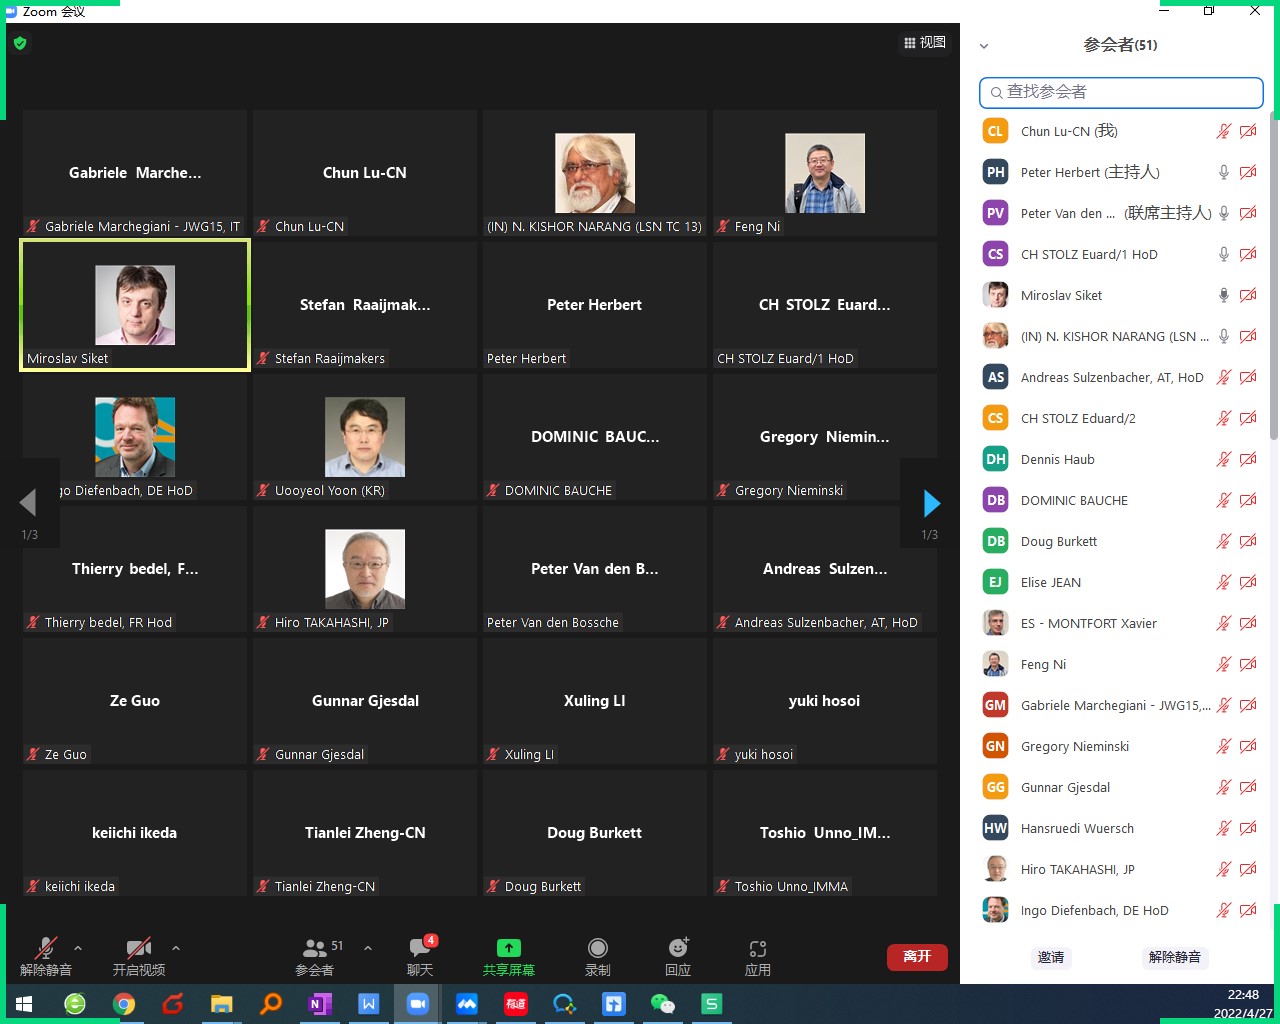Open the reactions icon
The height and width of the screenshot is (1024, 1280).
click(678, 949)
